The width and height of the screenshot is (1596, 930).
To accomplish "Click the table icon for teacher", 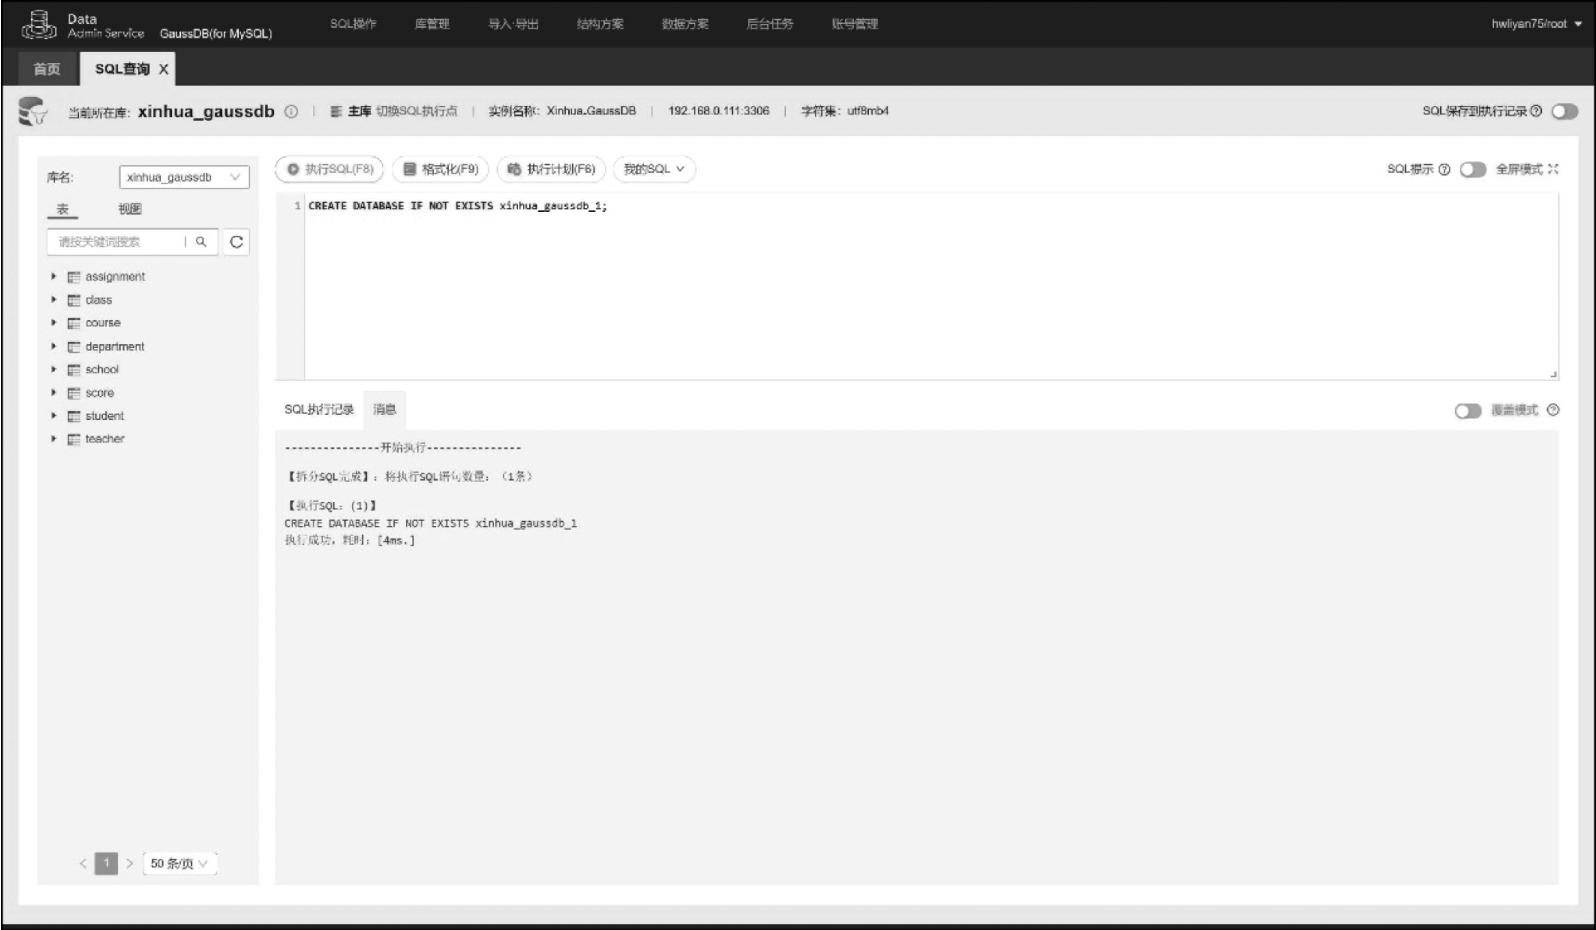I will coord(74,439).
